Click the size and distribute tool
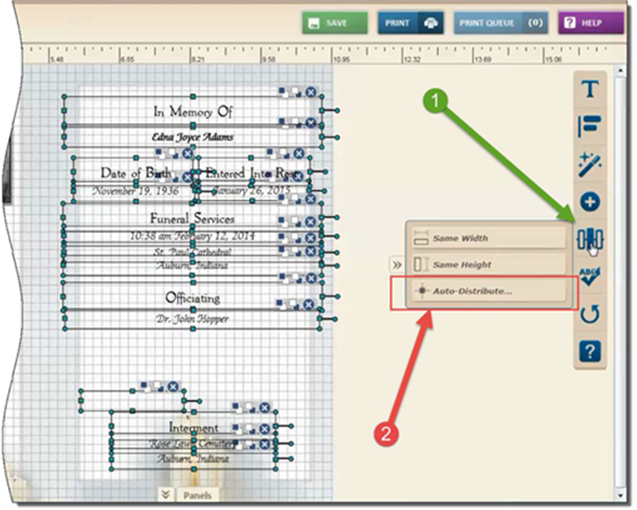The width and height of the screenshot is (637, 510). click(x=590, y=240)
